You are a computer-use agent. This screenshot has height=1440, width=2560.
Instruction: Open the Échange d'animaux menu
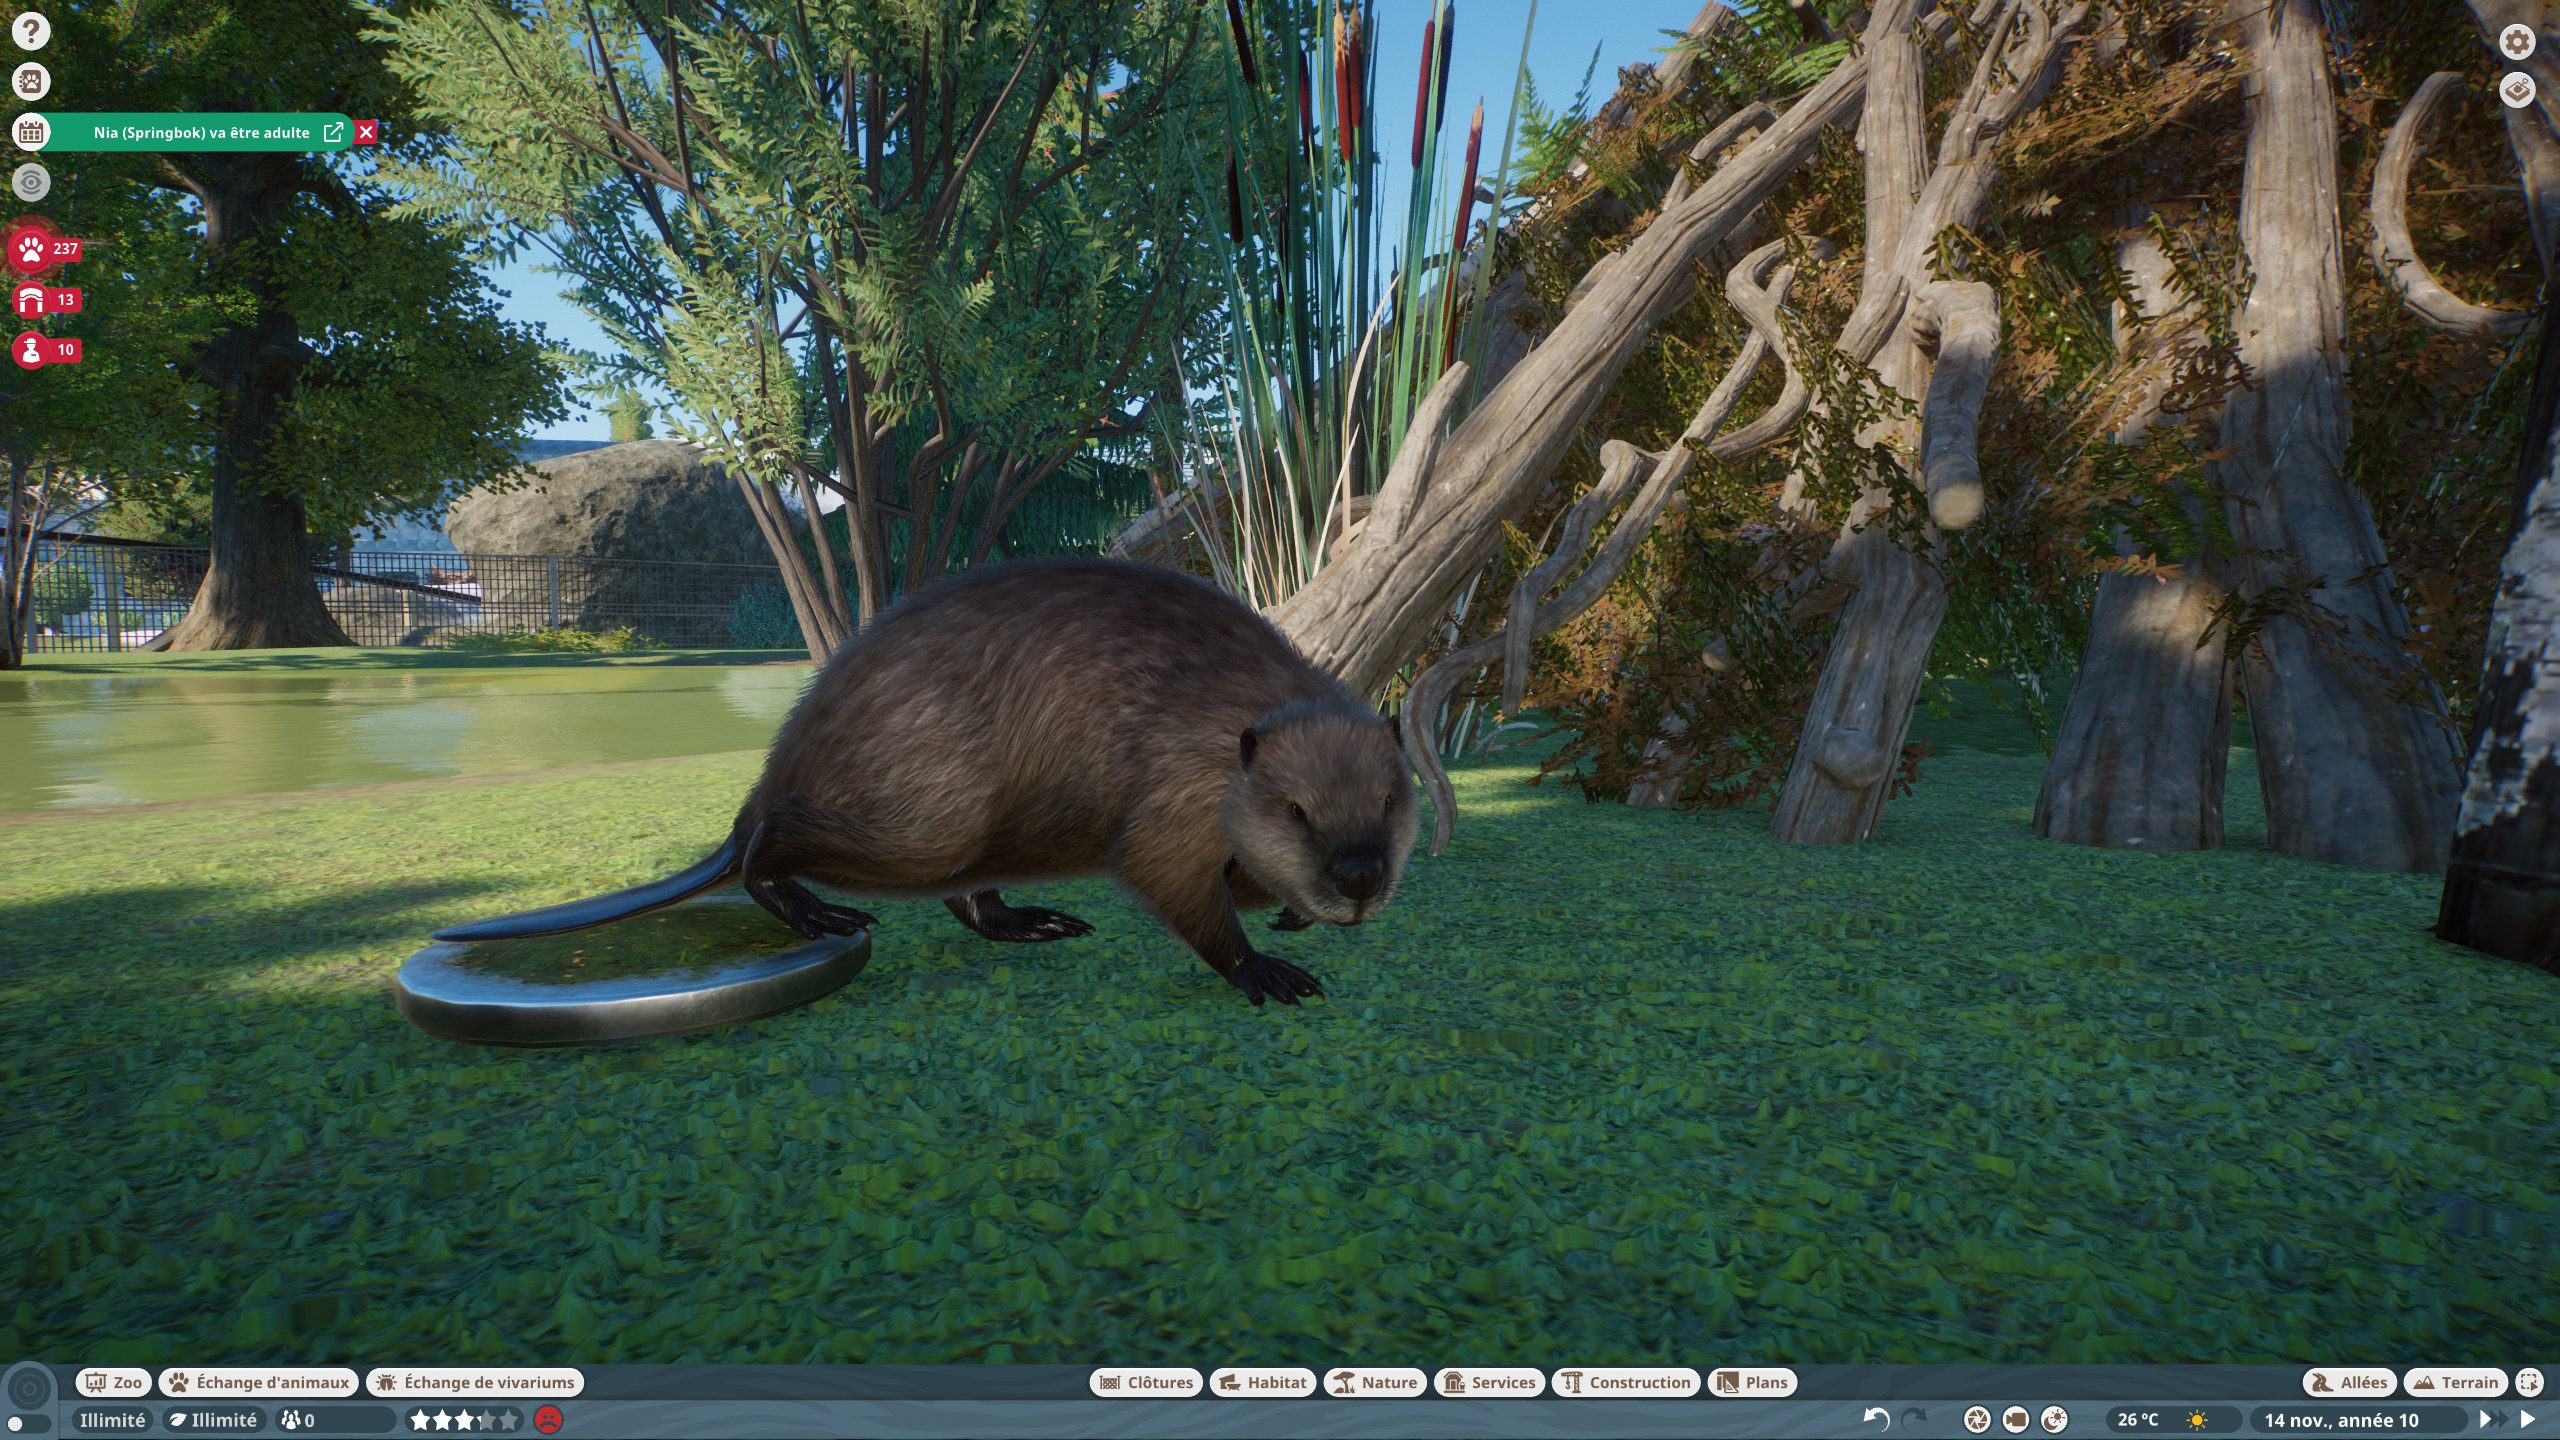(x=259, y=1382)
